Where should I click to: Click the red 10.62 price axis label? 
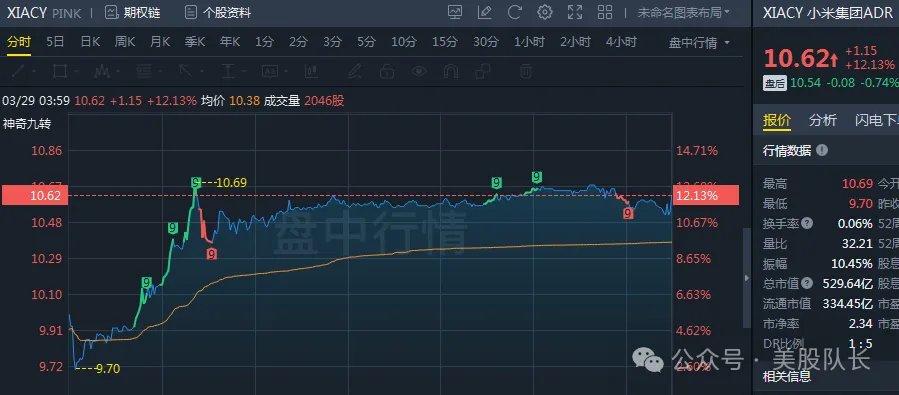(x=34, y=195)
